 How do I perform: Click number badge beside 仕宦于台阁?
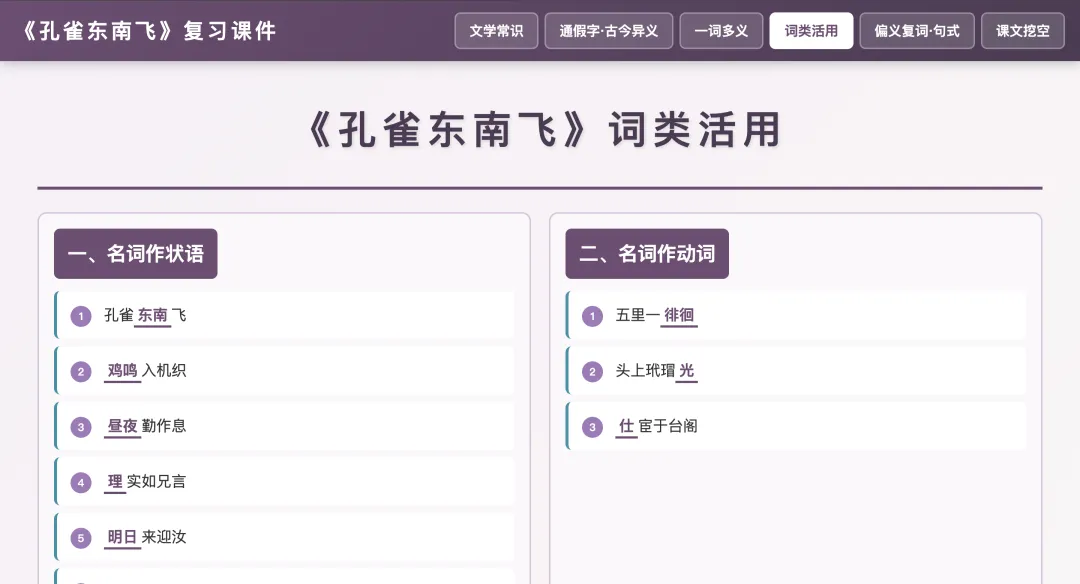click(592, 427)
